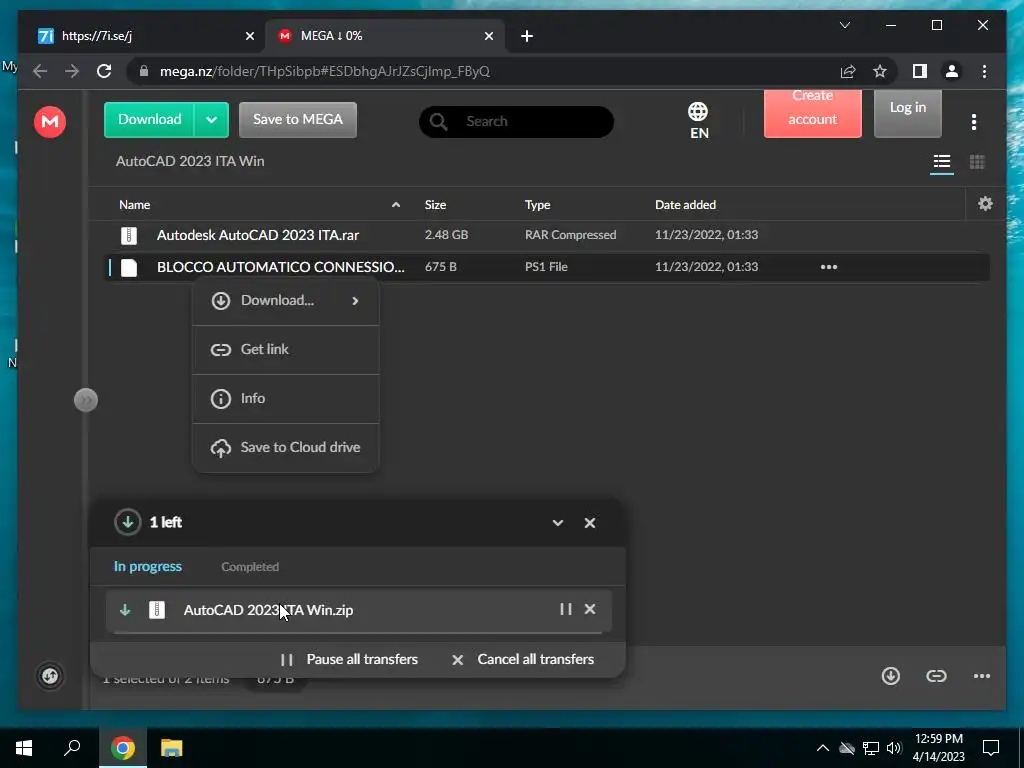Click bottom bar download icon
This screenshot has height=768, width=1024.
(x=891, y=676)
